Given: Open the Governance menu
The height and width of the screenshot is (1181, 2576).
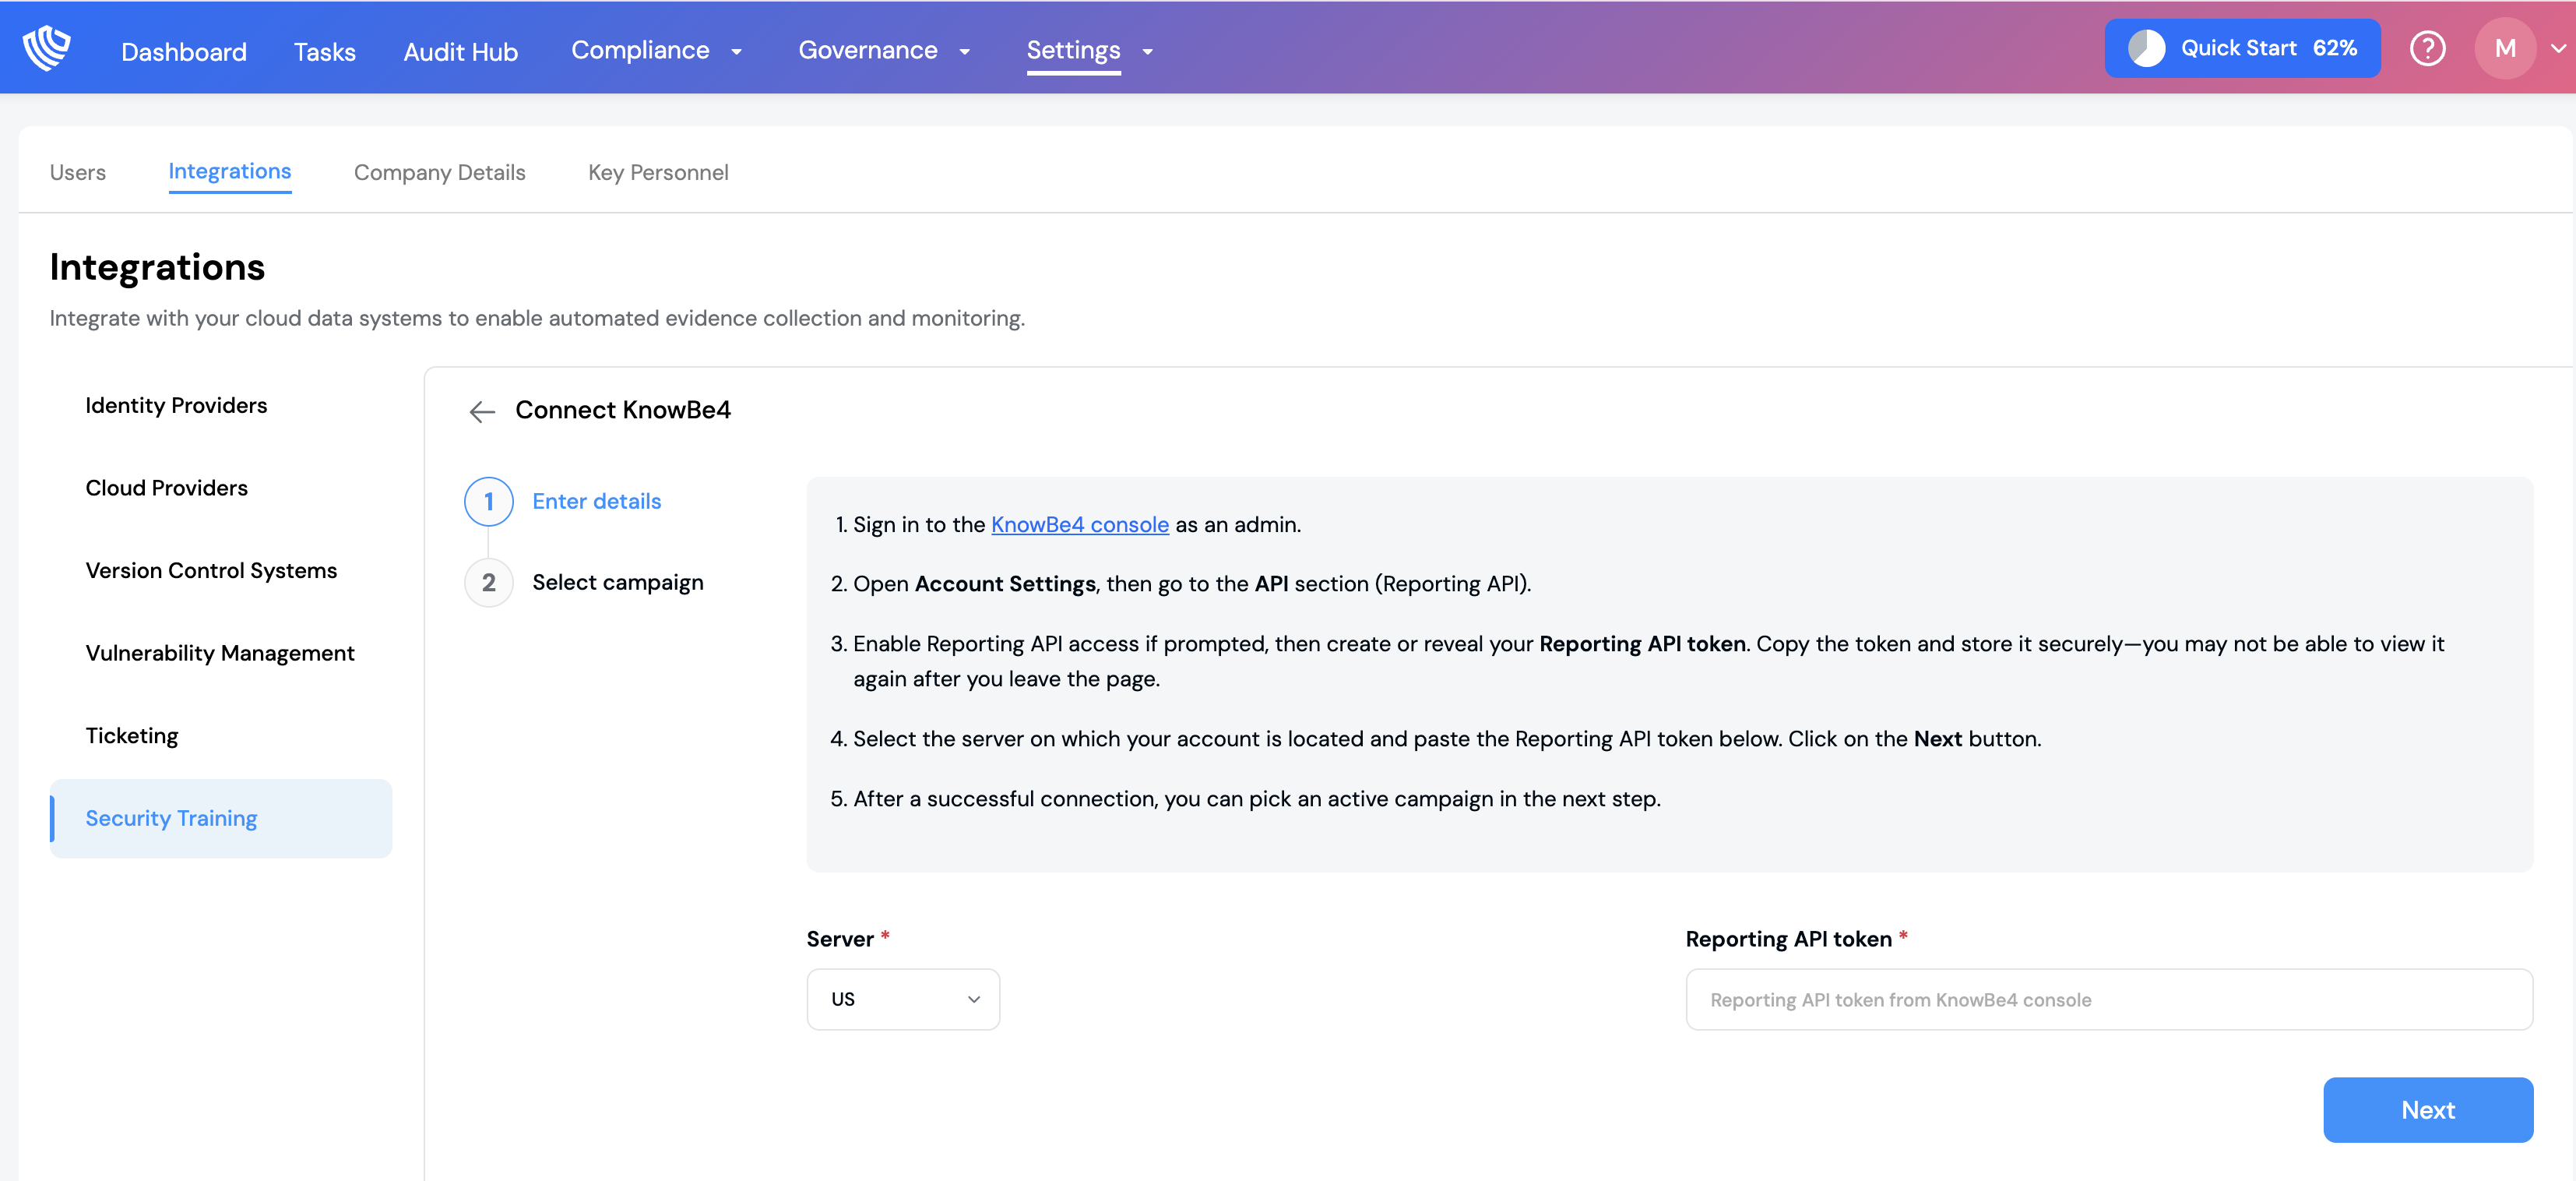Looking at the screenshot, I should tap(868, 50).
